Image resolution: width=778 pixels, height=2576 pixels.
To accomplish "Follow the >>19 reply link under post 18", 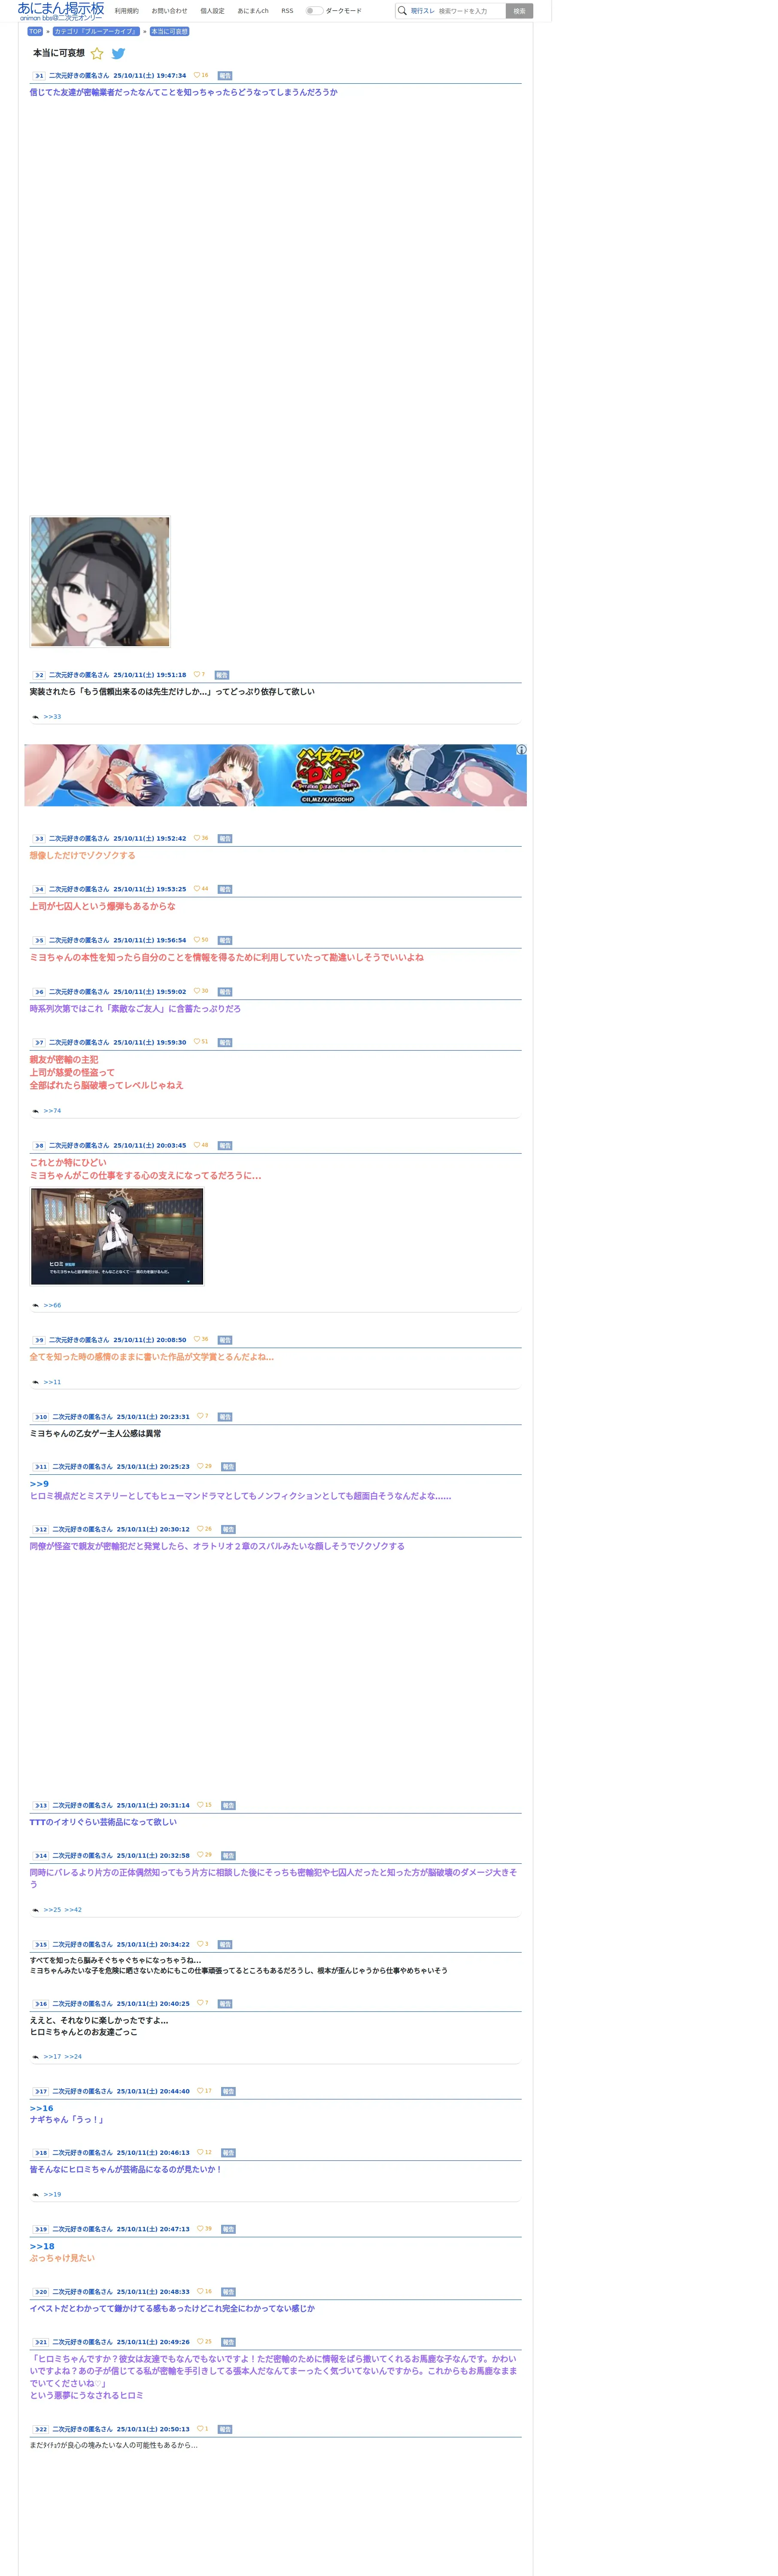I will click(52, 2195).
